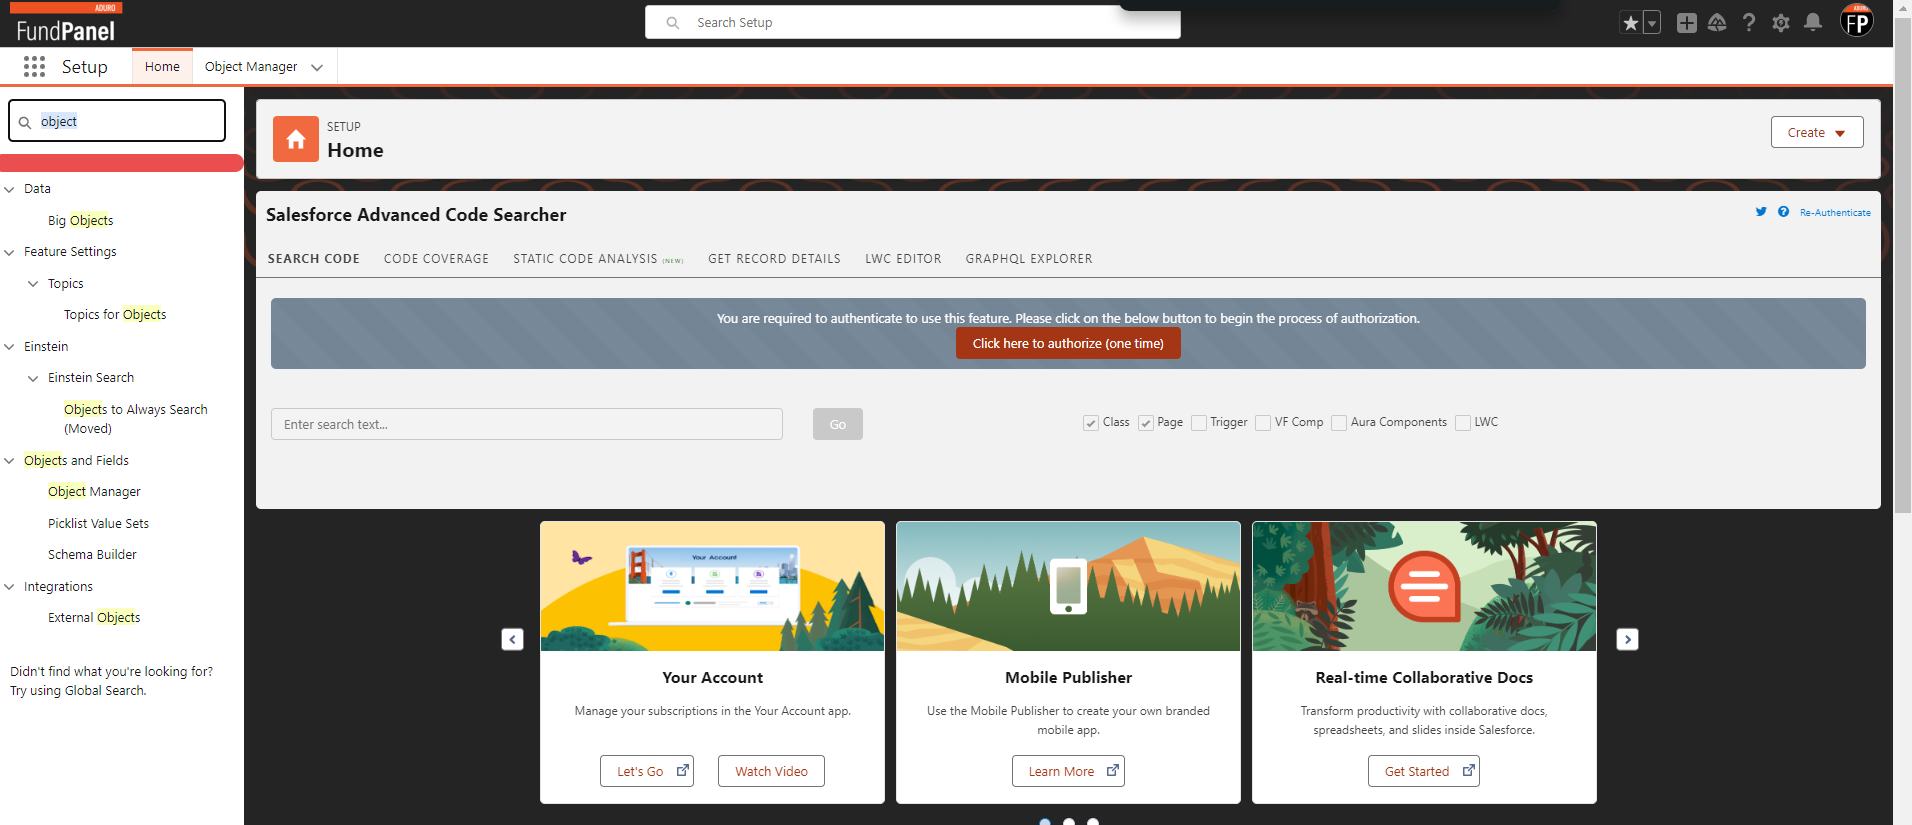Open the Object Manager tab

click(251, 66)
